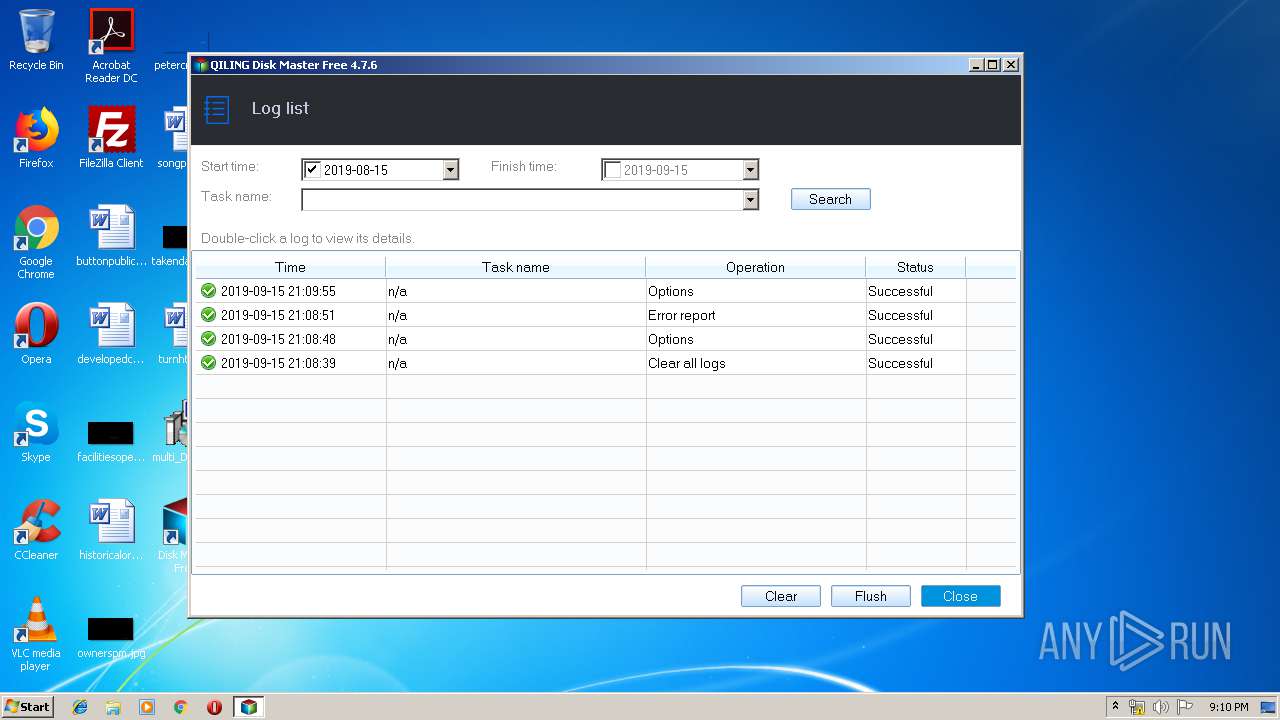1280x720 pixels.
Task: Click the green check icon for 21:08:39 log
Action: click(x=208, y=363)
